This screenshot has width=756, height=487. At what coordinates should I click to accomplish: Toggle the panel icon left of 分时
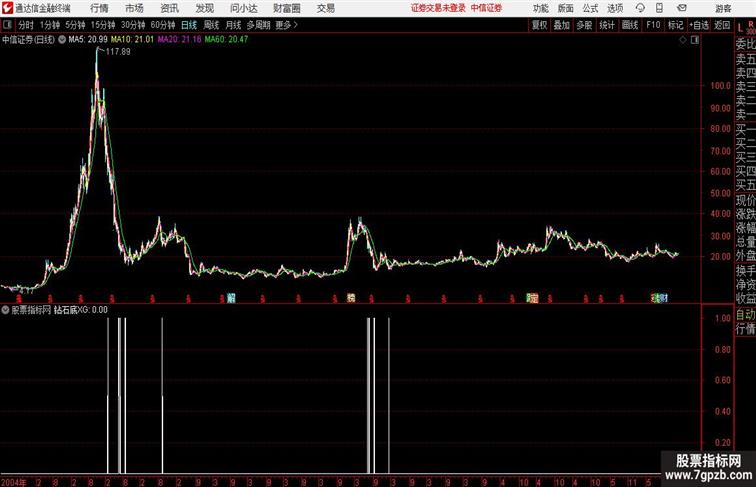pos(7,25)
